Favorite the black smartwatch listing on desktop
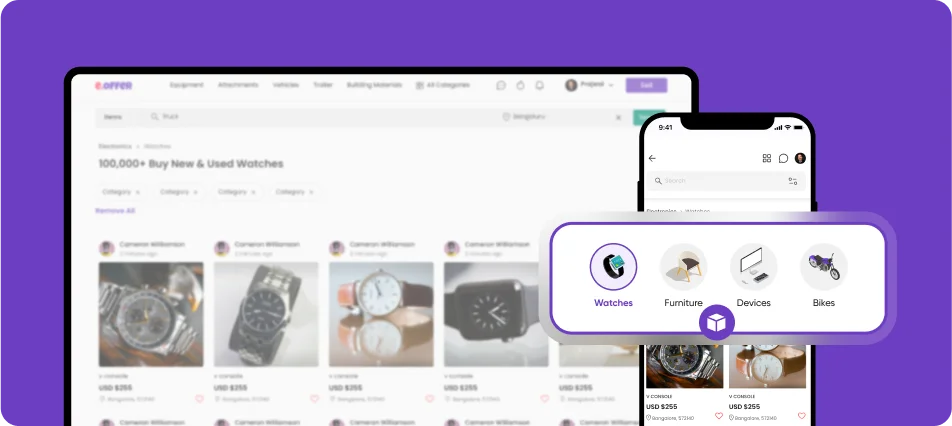Image resolution: width=952 pixels, height=426 pixels. [x=545, y=399]
